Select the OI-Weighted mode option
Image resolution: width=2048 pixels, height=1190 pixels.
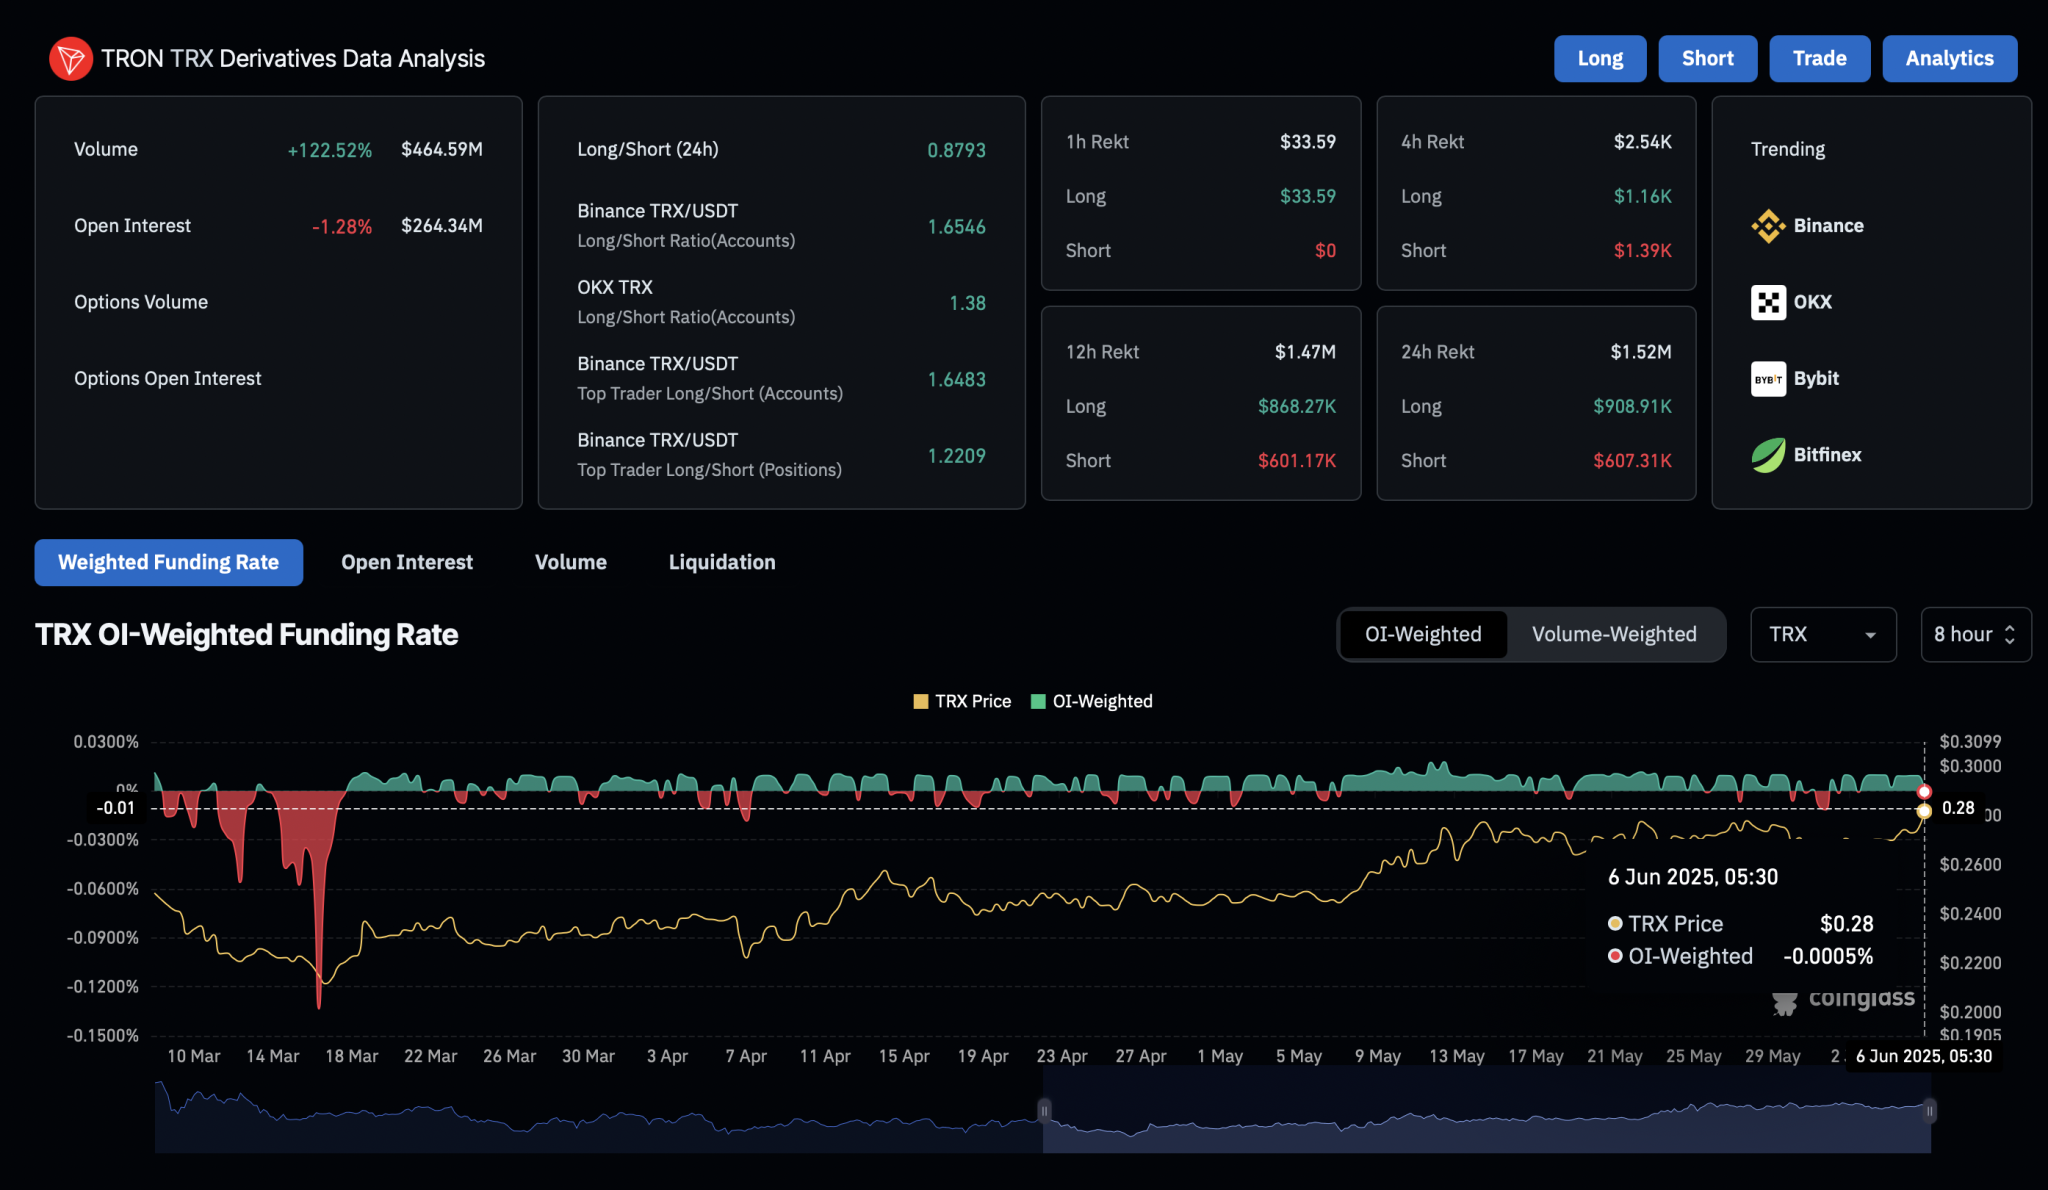click(1422, 635)
